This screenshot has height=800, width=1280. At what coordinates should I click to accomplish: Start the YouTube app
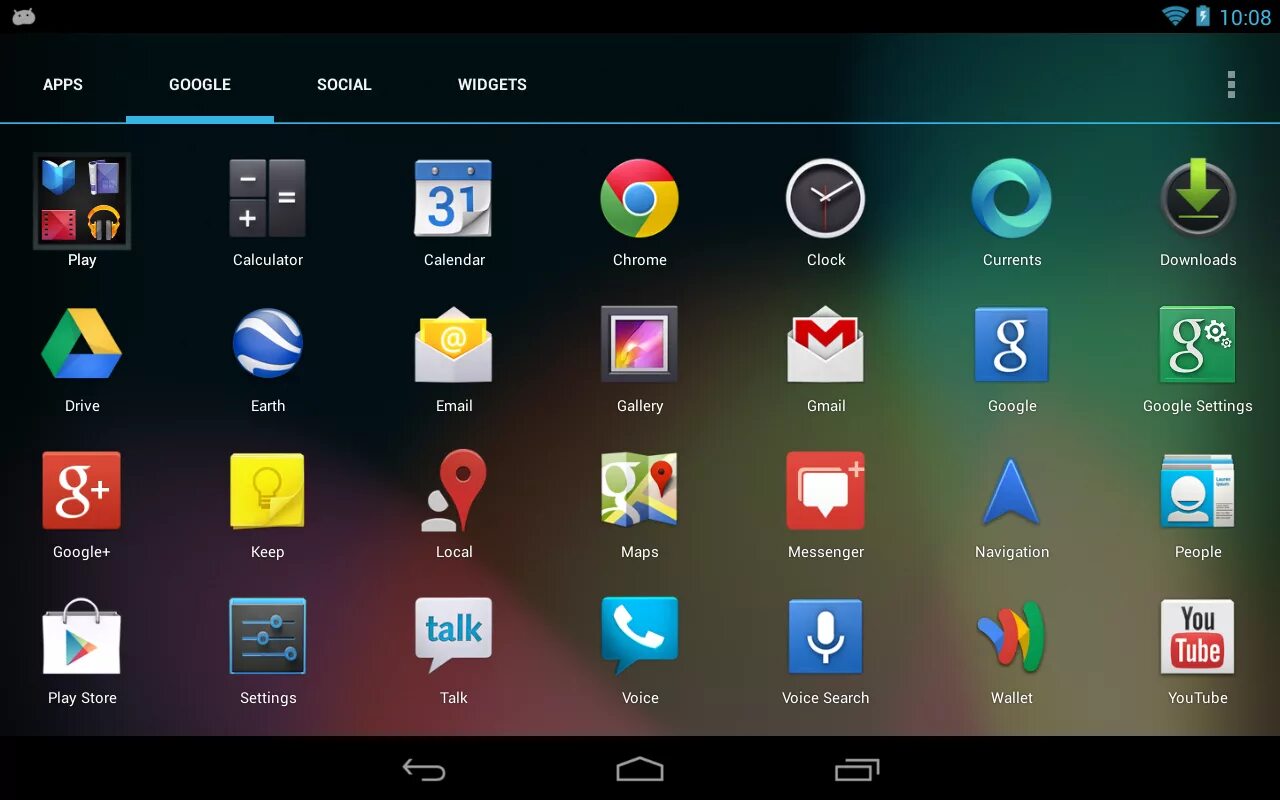click(1197, 636)
